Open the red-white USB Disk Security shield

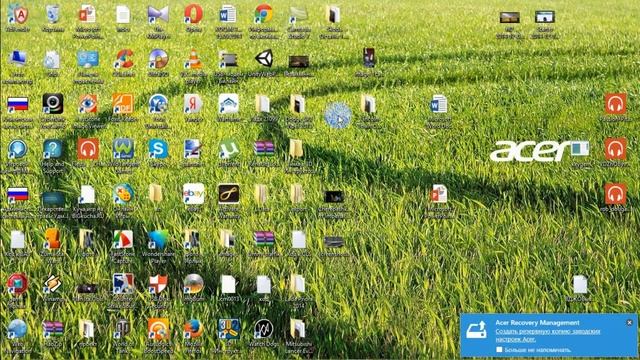[x=158, y=284]
